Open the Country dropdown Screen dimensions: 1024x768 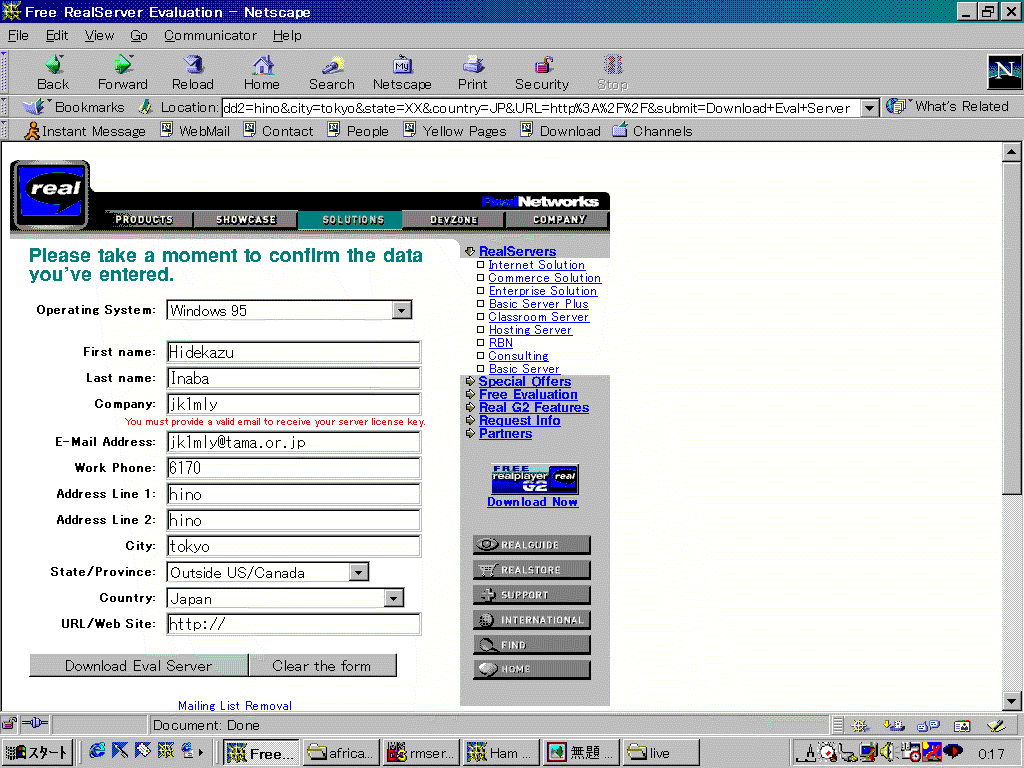393,598
